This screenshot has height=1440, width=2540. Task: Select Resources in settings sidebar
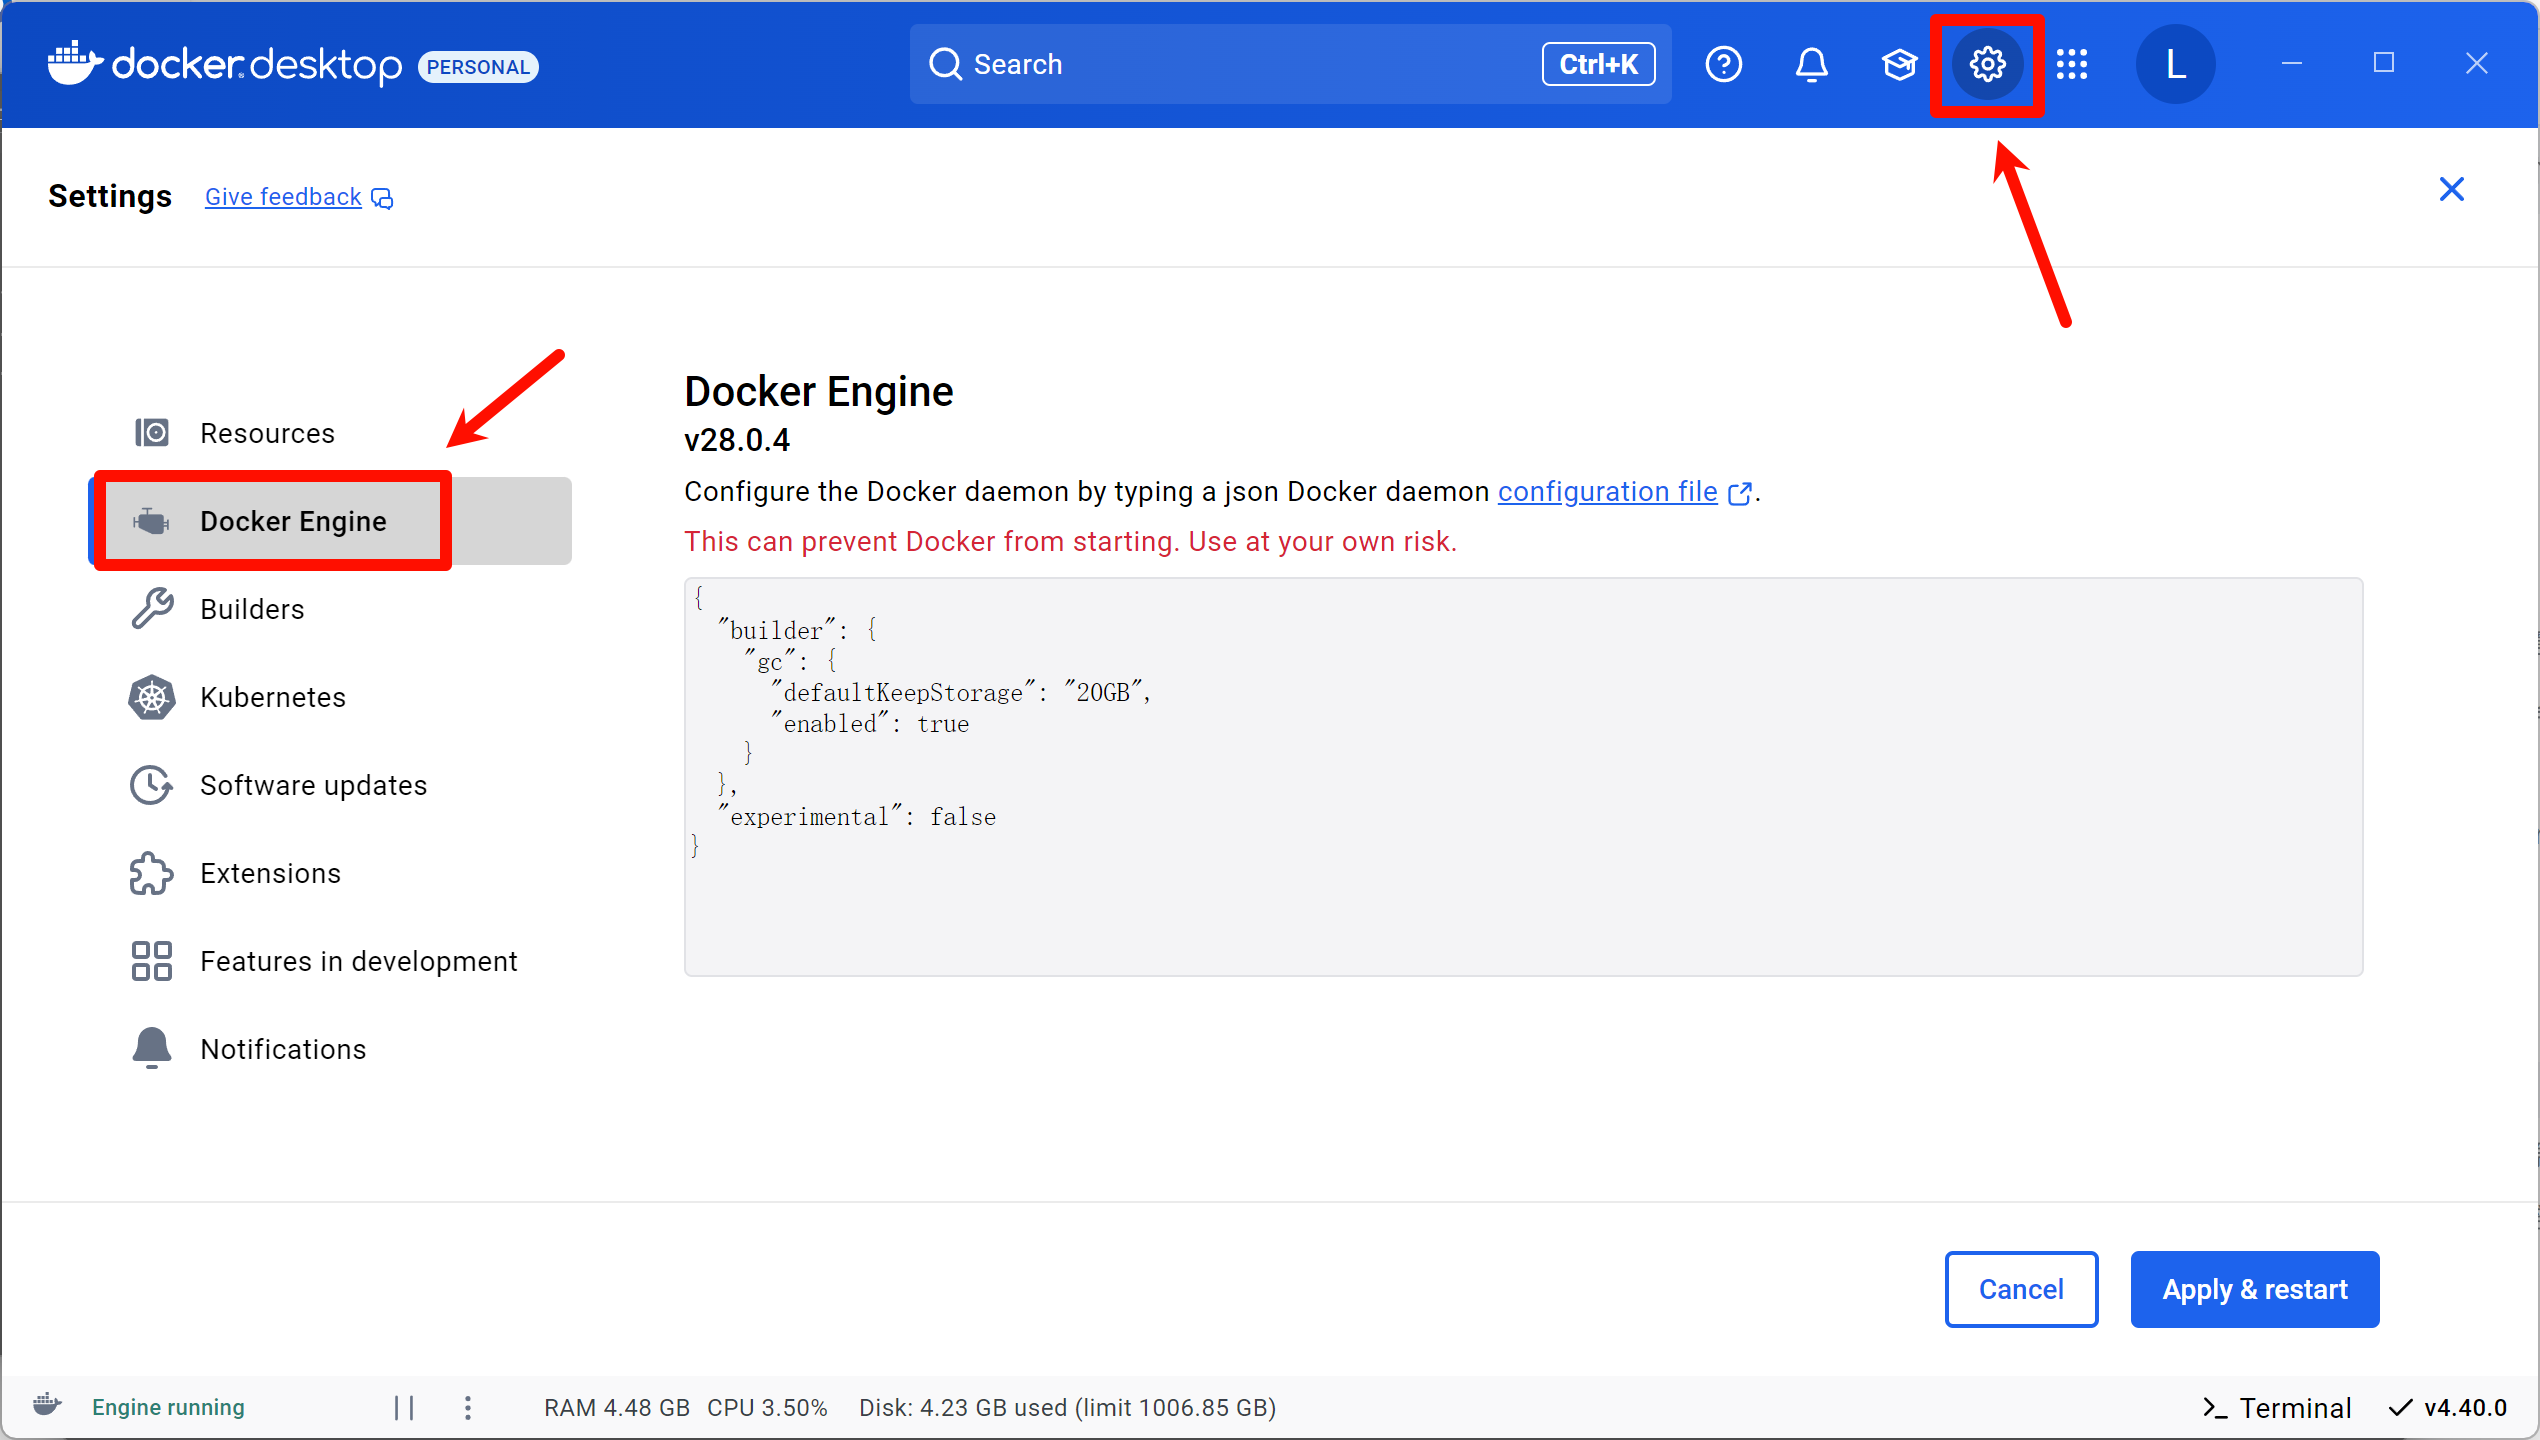coord(267,433)
